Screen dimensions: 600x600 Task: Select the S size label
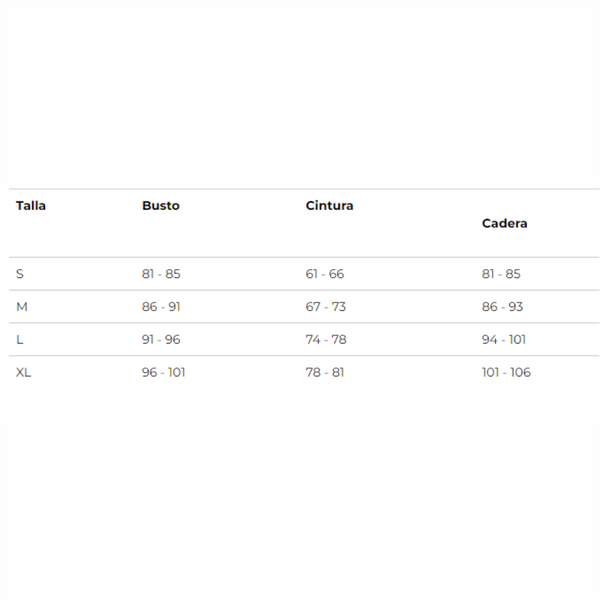(x=20, y=274)
